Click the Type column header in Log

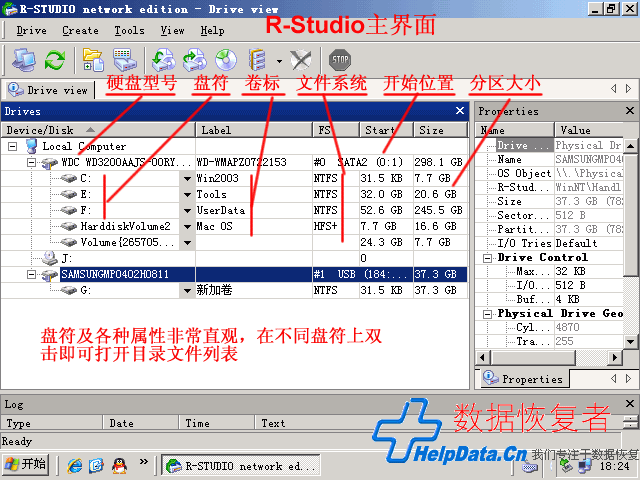(51, 423)
